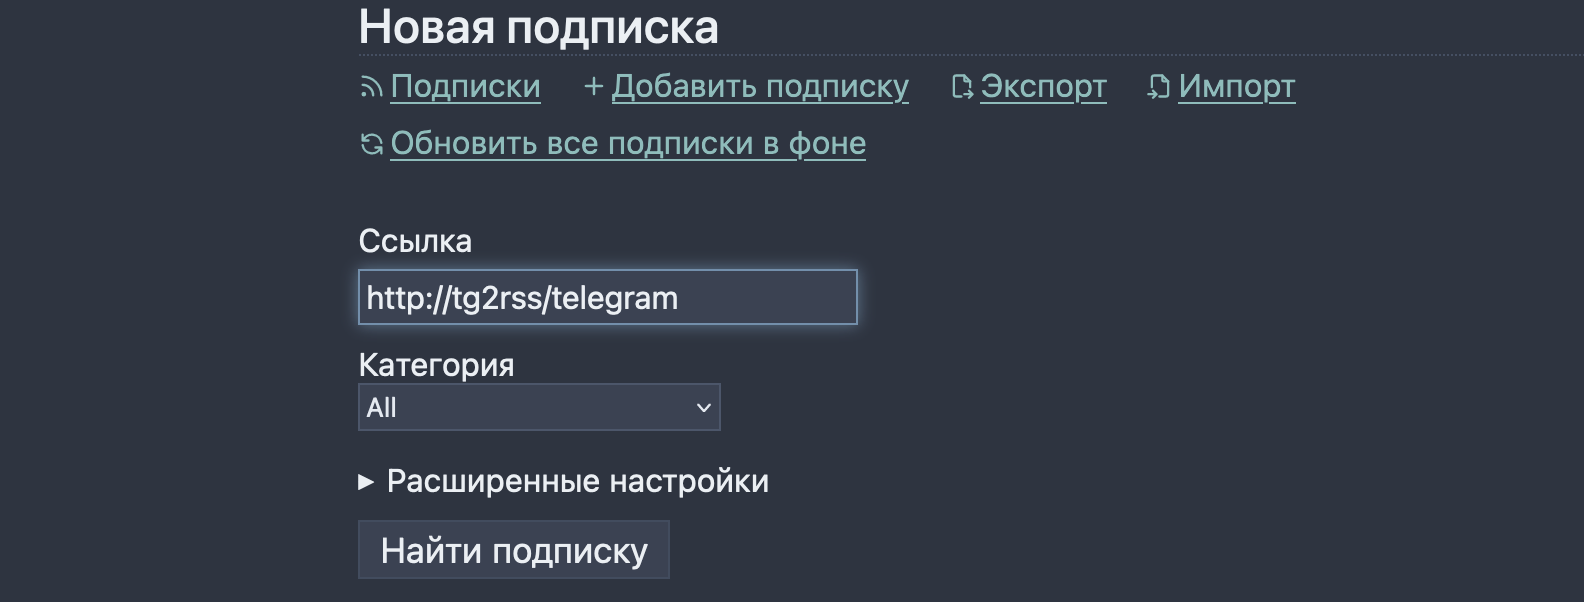Open the Подписки link
This screenshot has width=1584, height=602.
coord(465,87)
